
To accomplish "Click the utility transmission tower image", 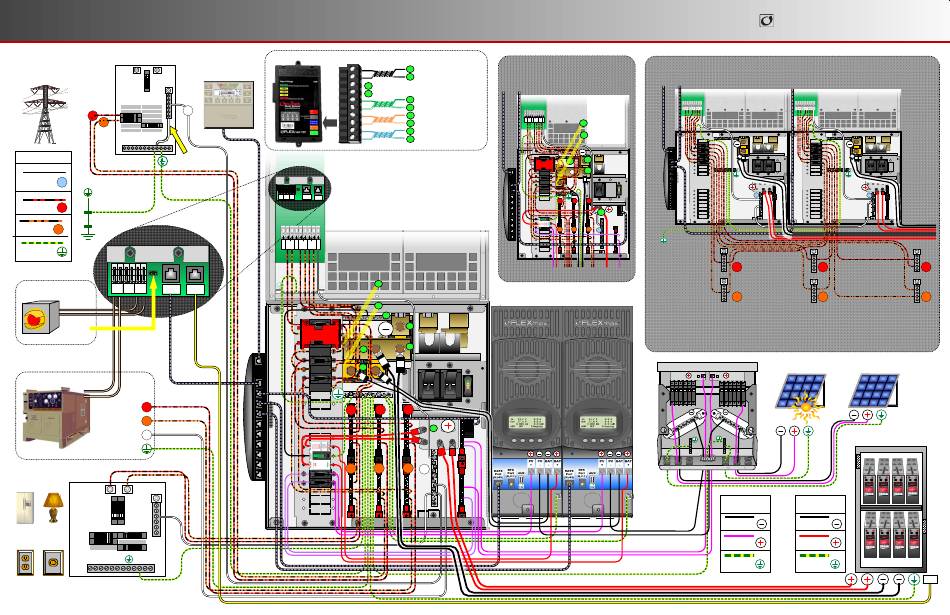I will point(44,114).
